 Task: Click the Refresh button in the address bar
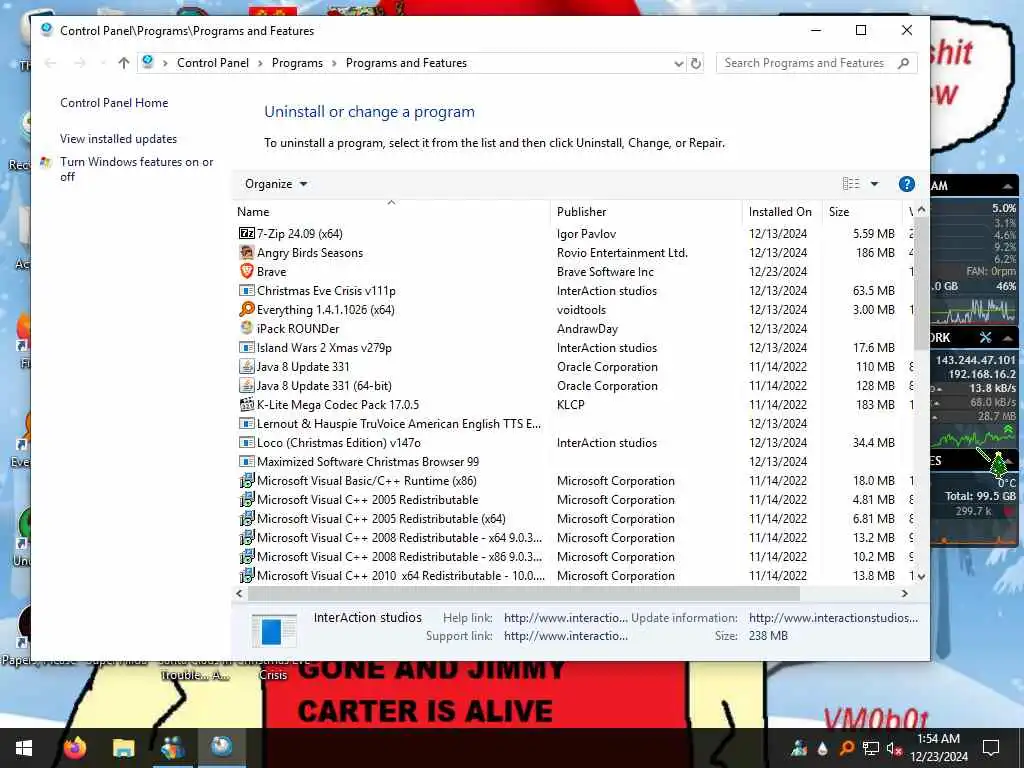[x=696, y=63]
